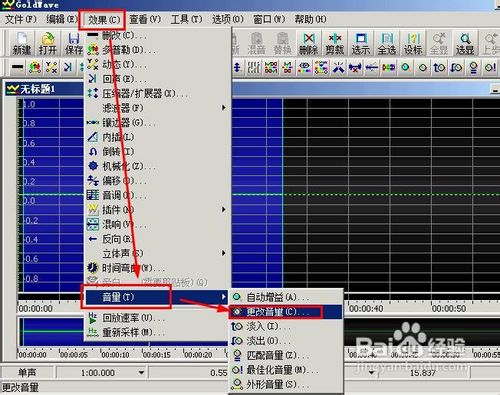Open the 帮助(H) menu
The height and width of the screenshot is (395, 500).
(310, 19)
